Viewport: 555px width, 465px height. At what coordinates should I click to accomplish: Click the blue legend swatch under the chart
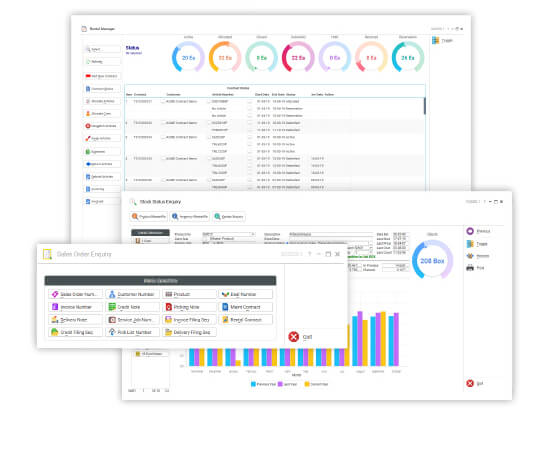pos(253,384)
